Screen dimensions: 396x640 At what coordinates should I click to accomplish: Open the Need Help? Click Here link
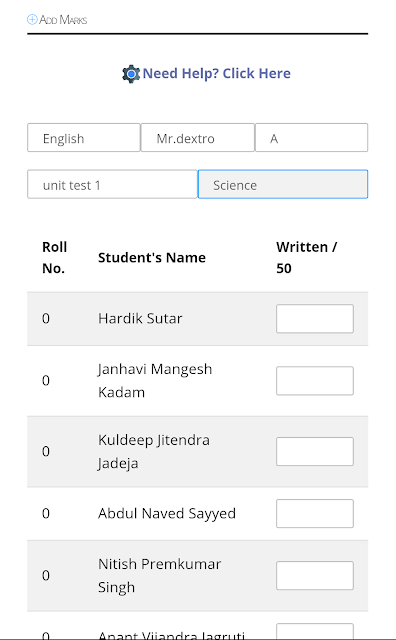pos(216,73)
